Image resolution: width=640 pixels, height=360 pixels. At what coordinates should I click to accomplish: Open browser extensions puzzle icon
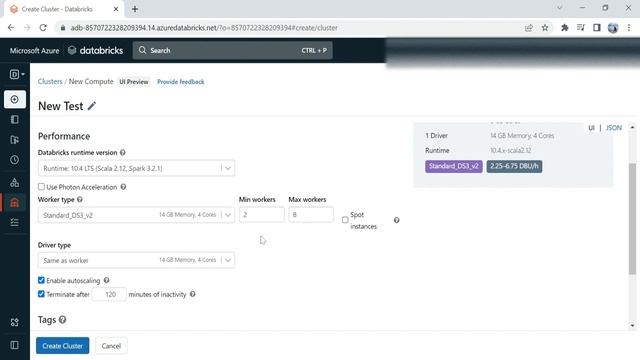coord(565,28)
